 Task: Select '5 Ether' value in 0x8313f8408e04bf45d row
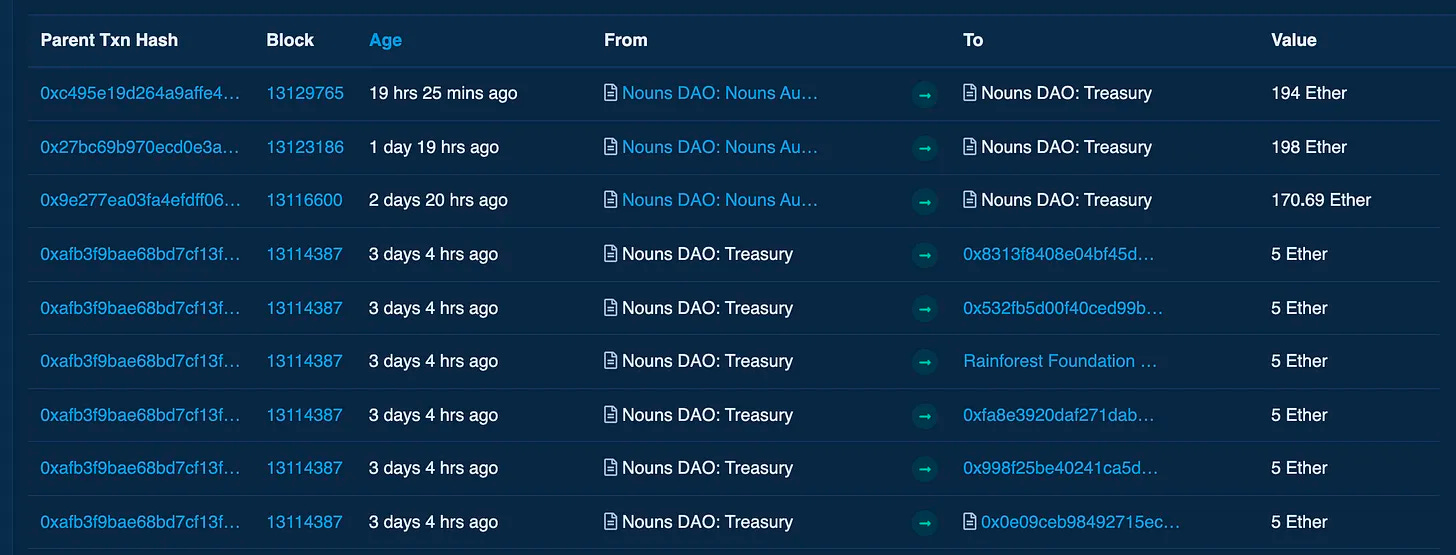tap(1299, 254)
